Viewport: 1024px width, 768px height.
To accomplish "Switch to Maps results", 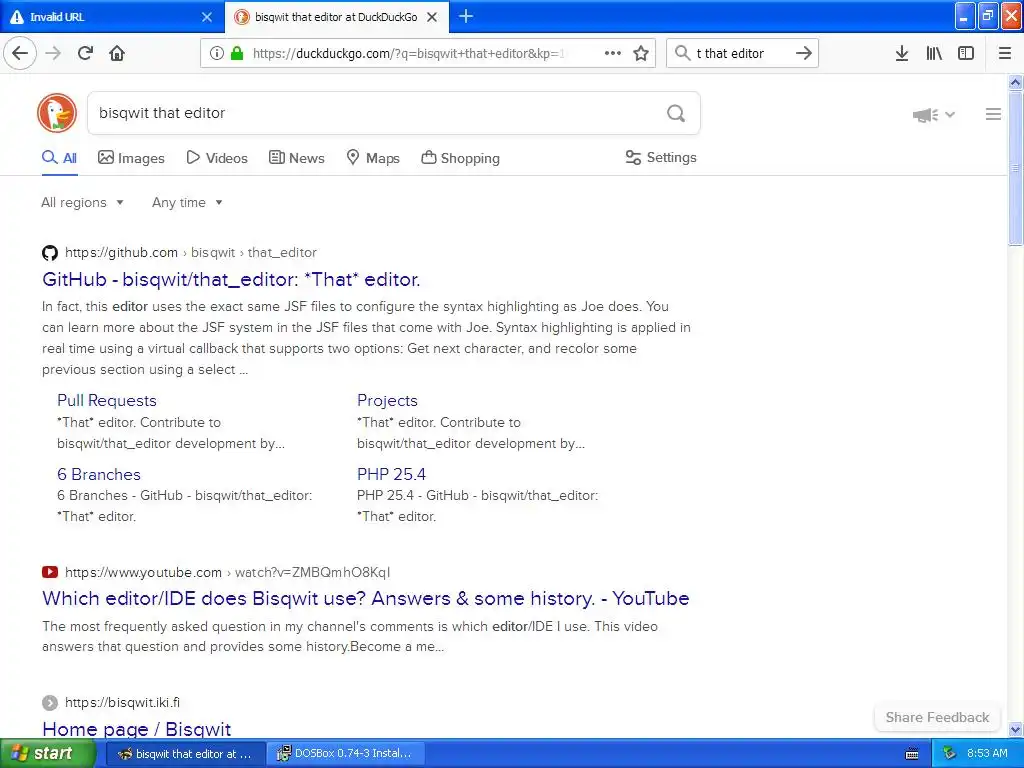I will (372, 158).
